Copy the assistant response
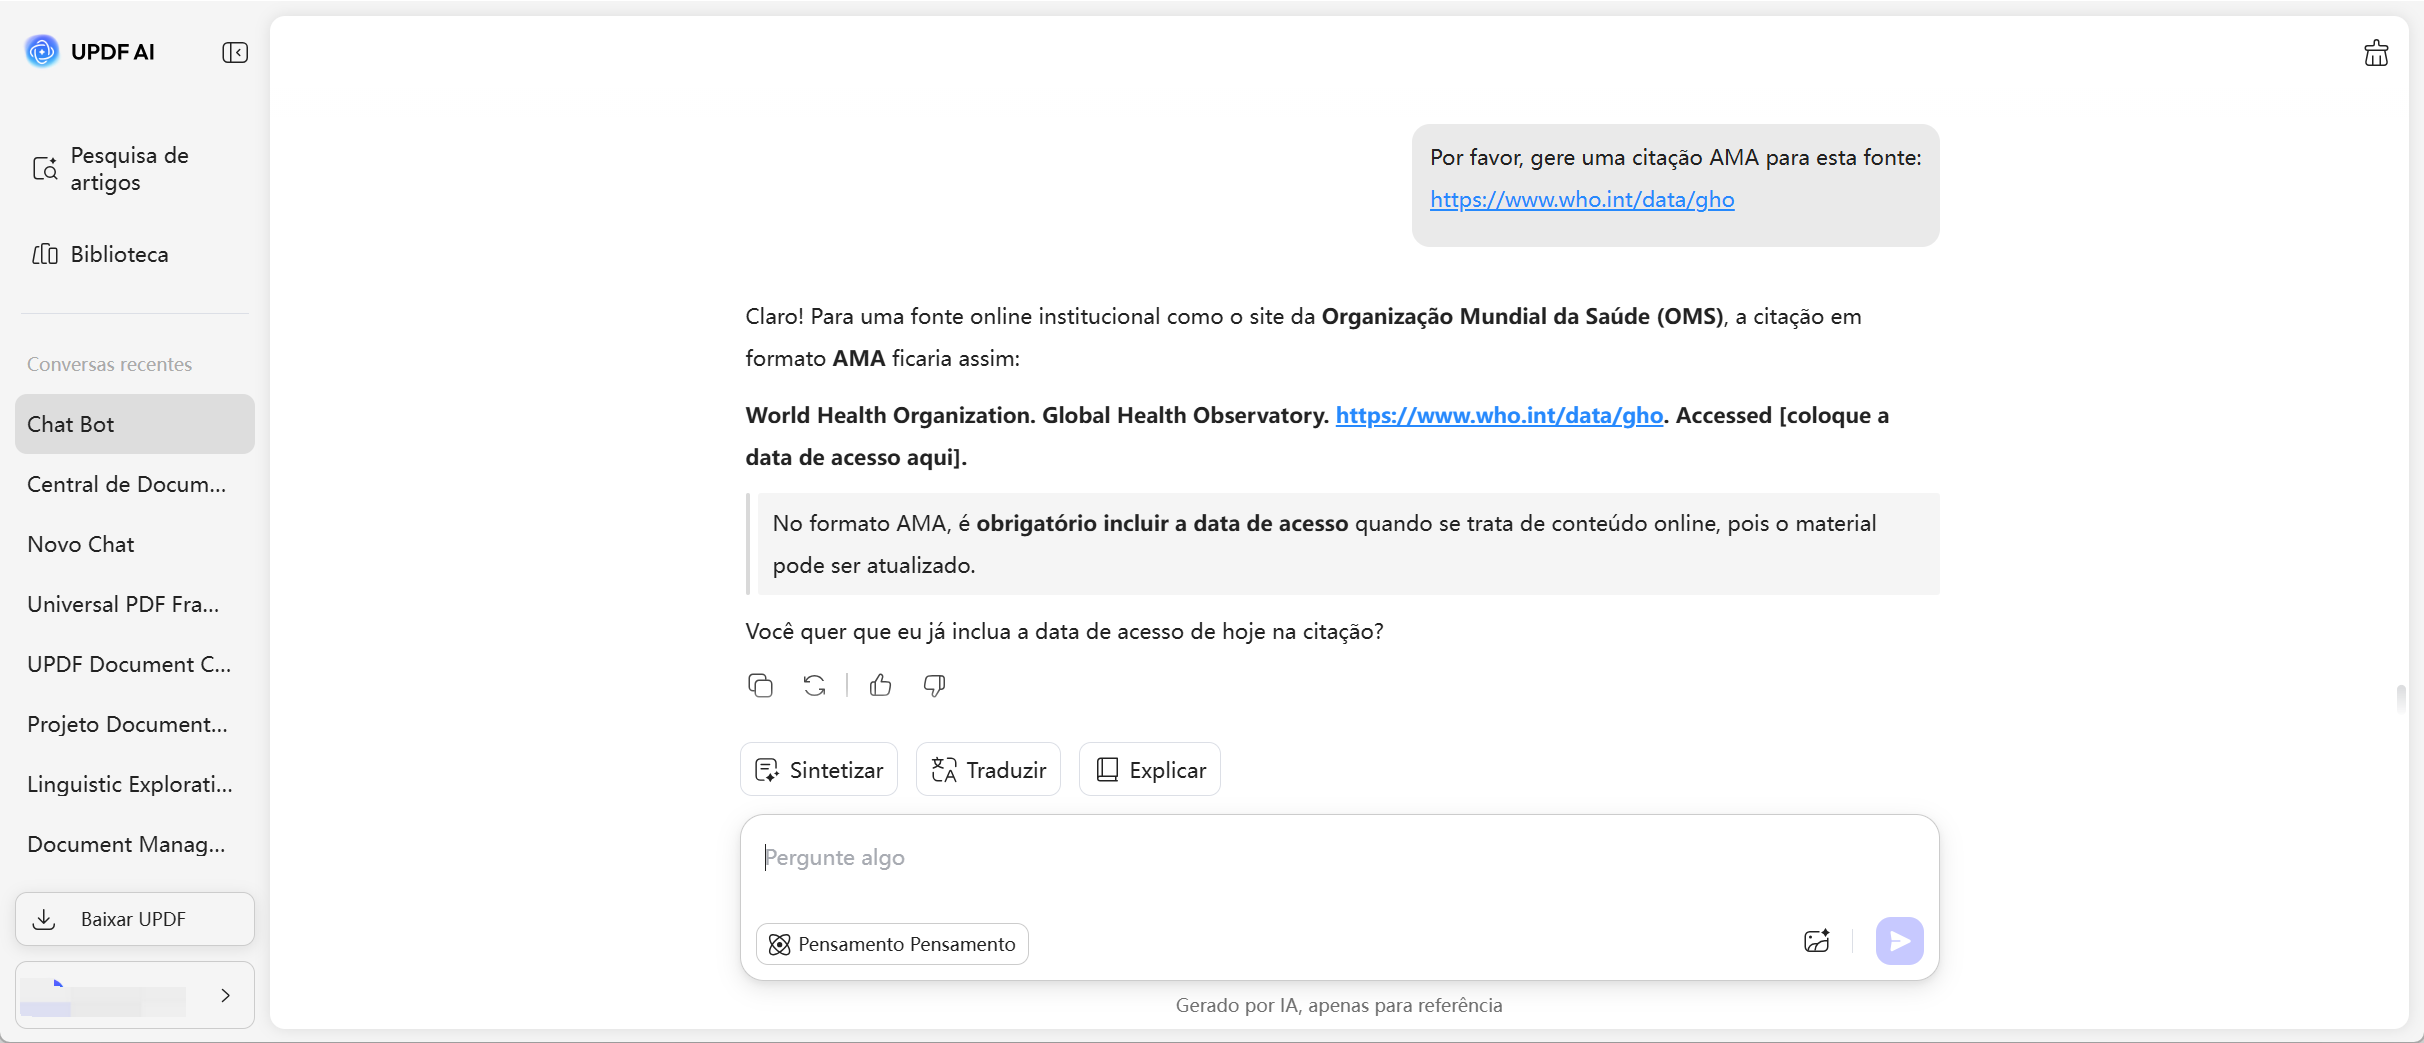 coord(760,685)
